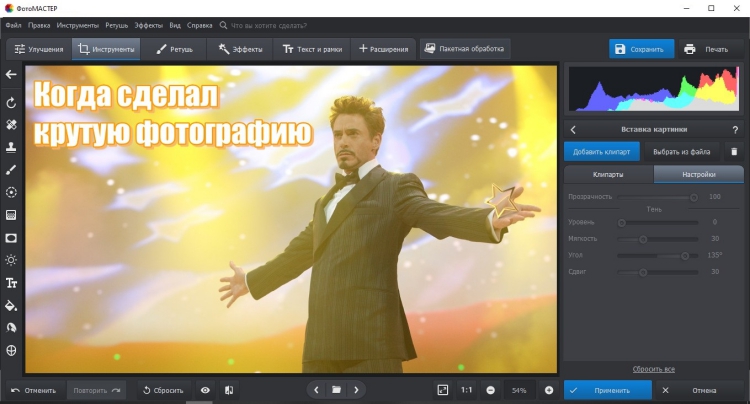Image resolution: width=750 pixels, height=404 pixels.
Task: Zoom out with minus button
Action: point(491,390)
